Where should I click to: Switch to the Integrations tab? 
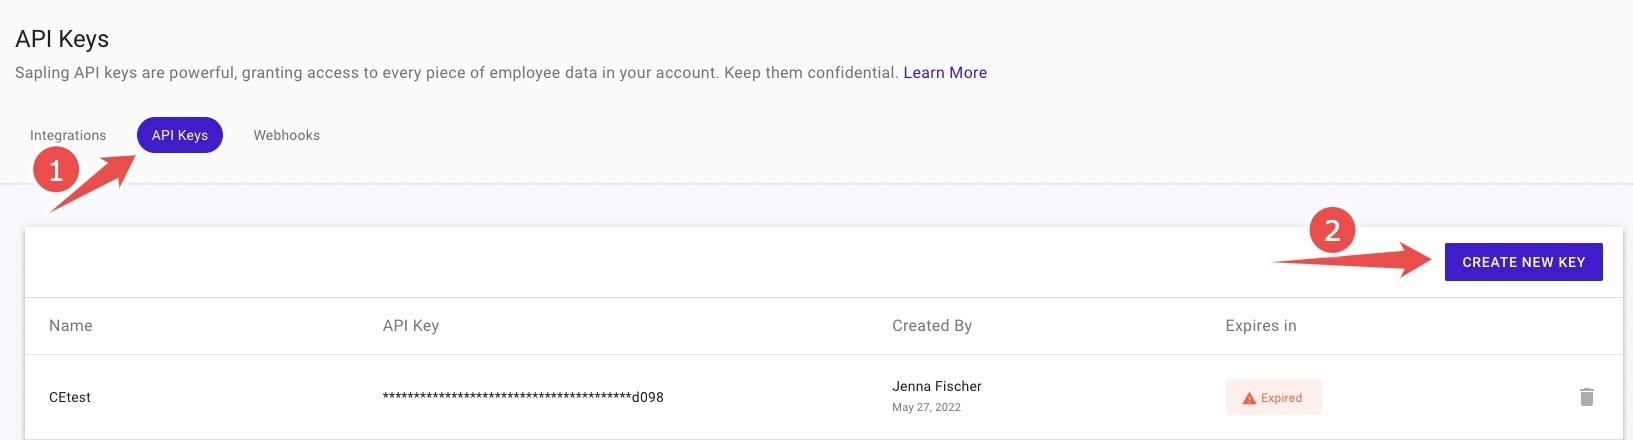pos(68,135)
